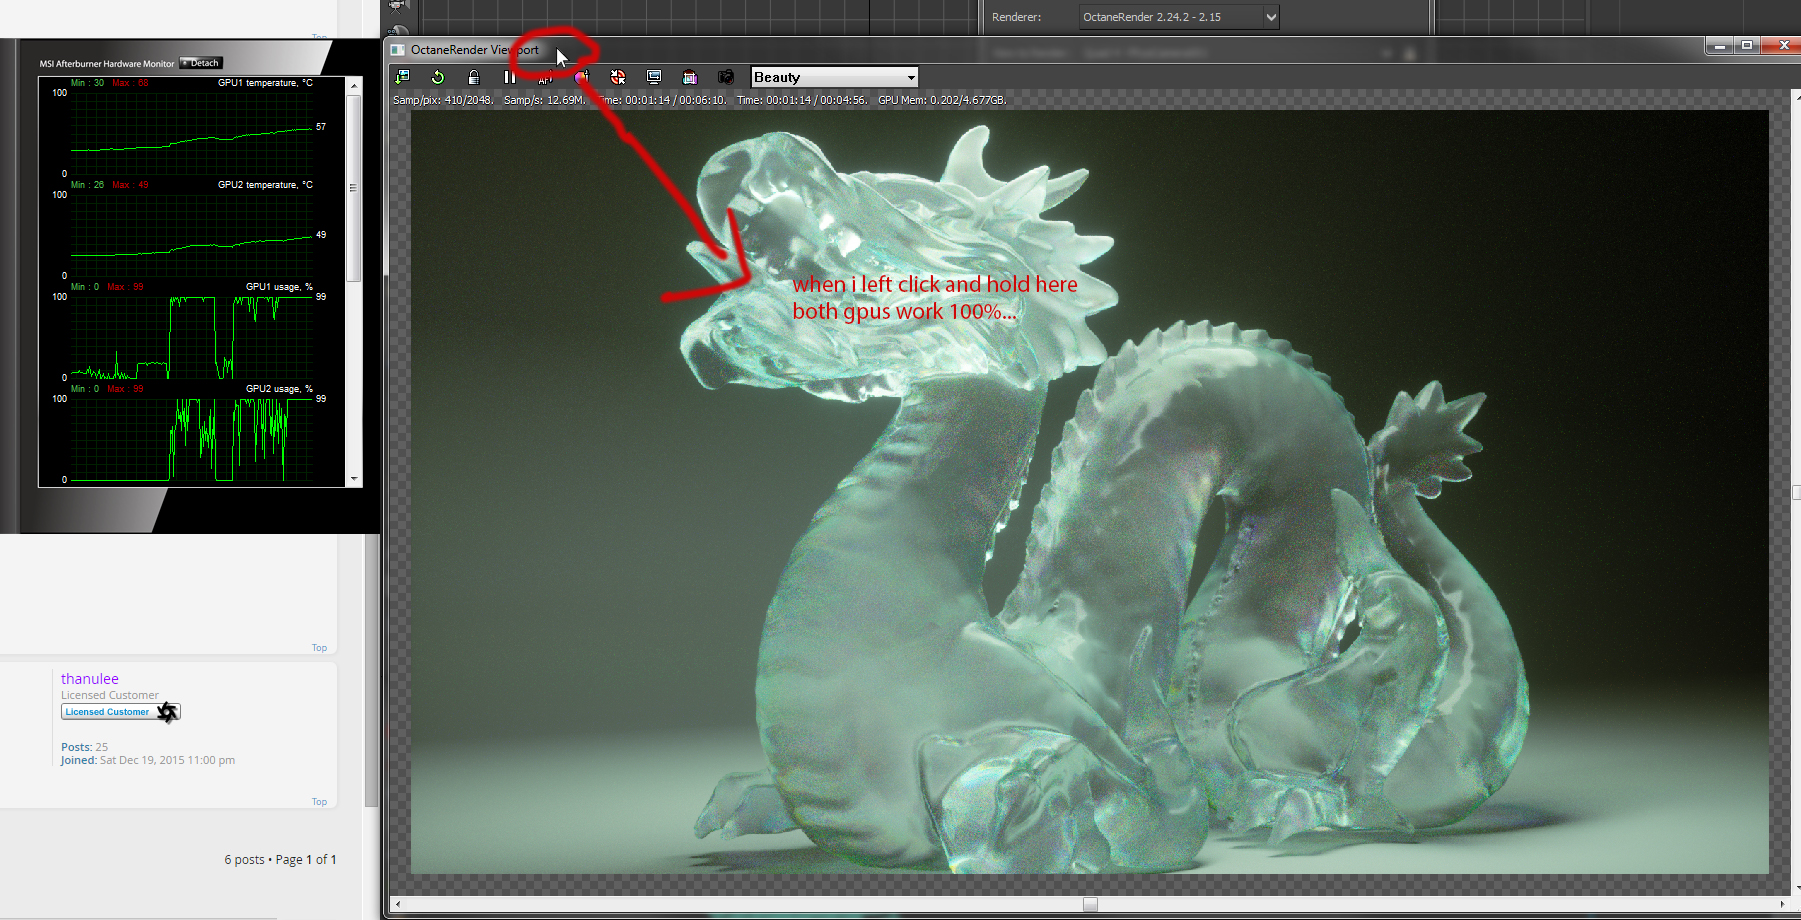Click the OctaneRender Viewport window icon
1801x920 pixels.
(x=398, y=50)
